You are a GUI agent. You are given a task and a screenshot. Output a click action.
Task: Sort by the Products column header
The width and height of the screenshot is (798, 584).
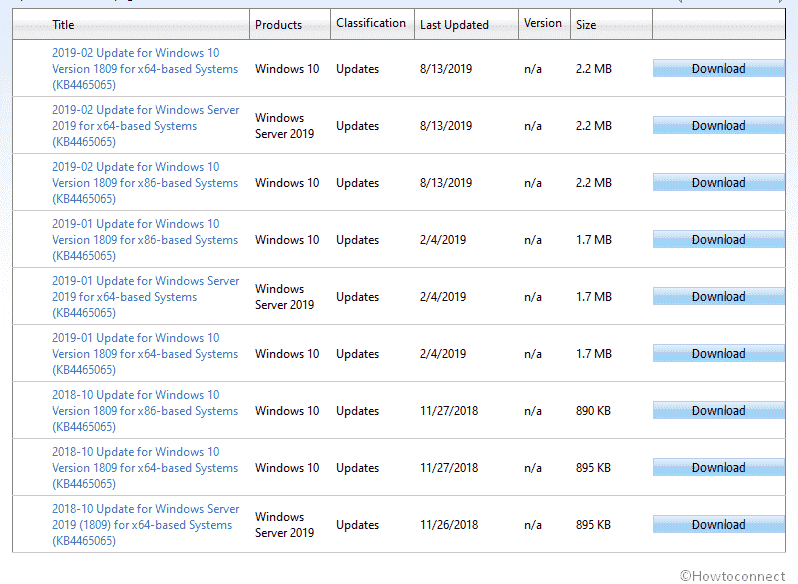click(278, 24)
